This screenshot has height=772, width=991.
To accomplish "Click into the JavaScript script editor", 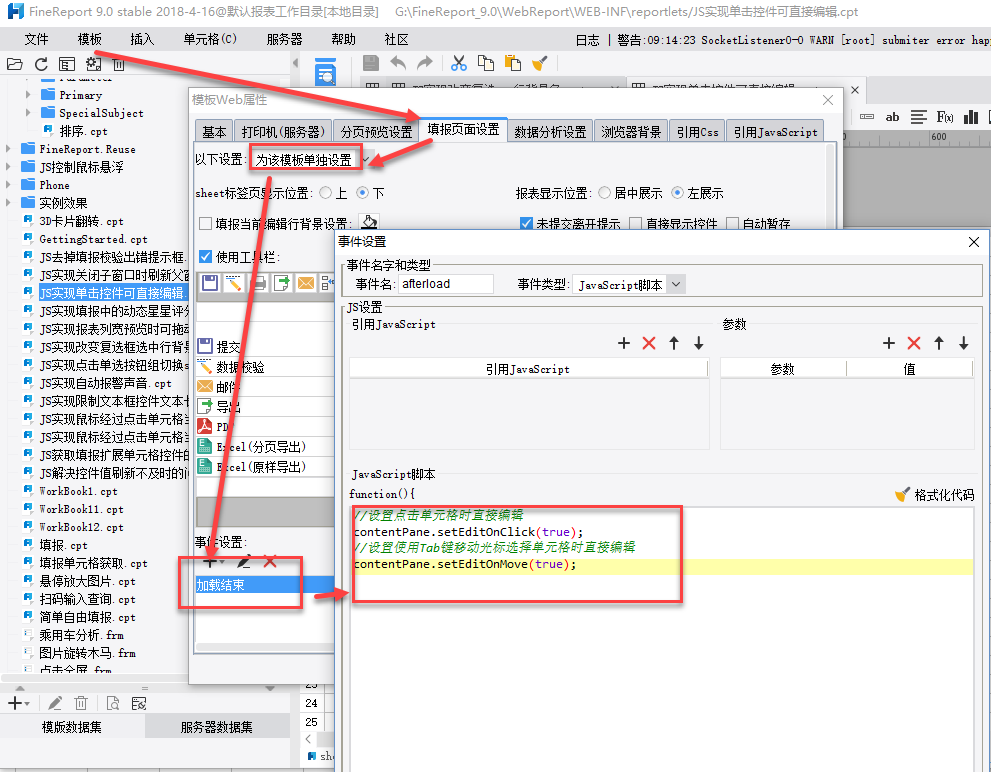I will point(662,639).
